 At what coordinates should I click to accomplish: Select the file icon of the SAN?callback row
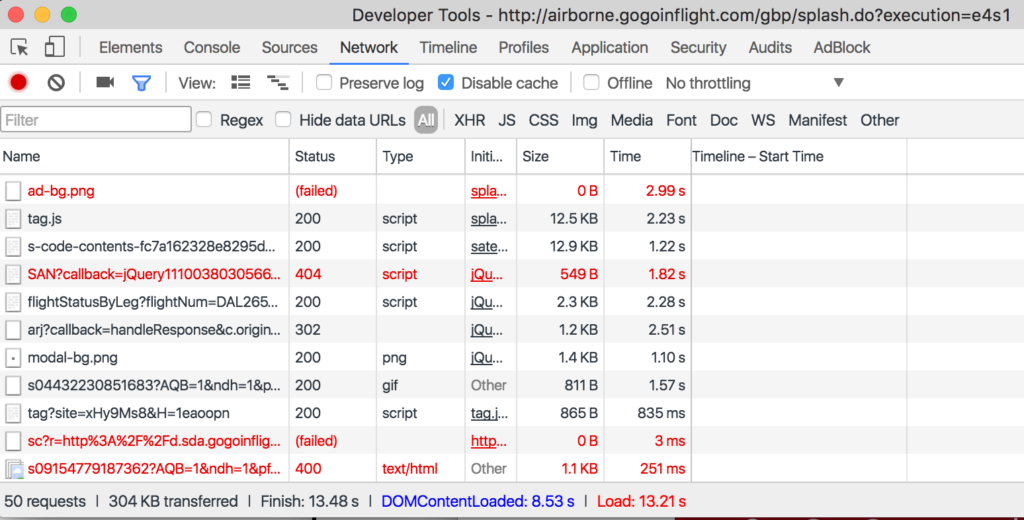pos(13,274)
